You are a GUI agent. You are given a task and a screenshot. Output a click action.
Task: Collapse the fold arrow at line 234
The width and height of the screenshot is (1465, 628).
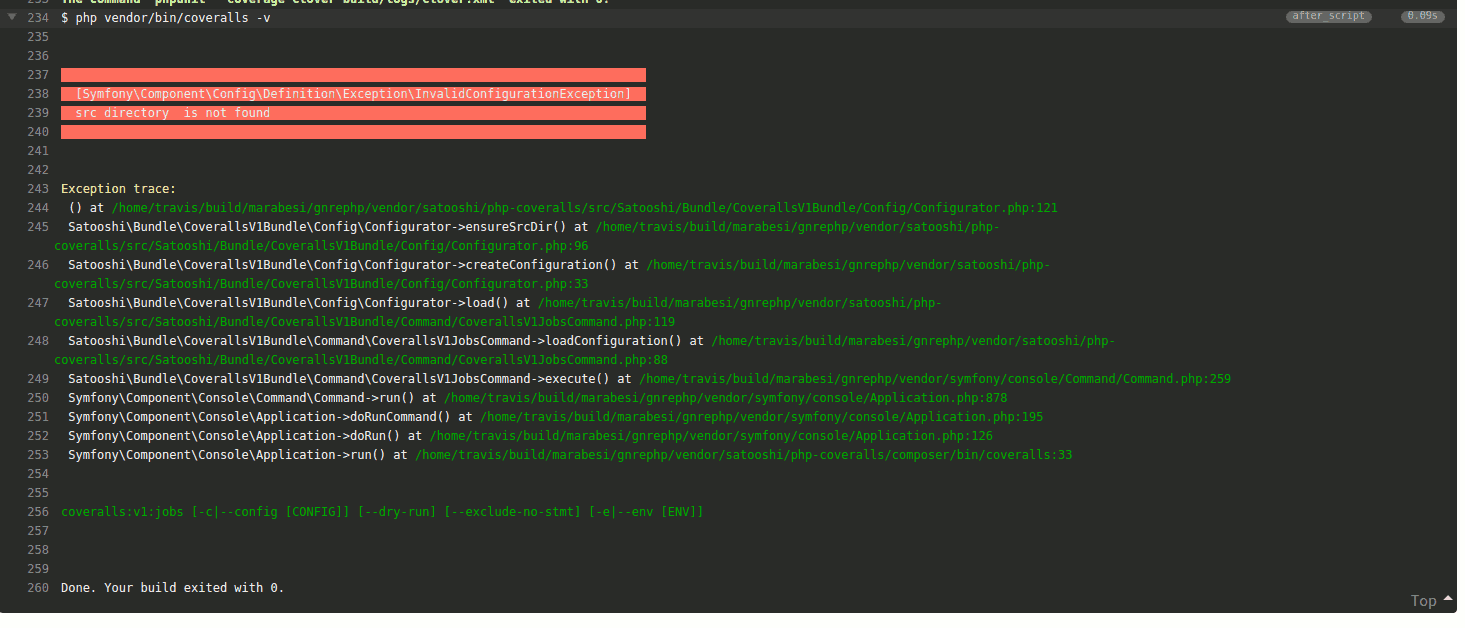[12, 17]
